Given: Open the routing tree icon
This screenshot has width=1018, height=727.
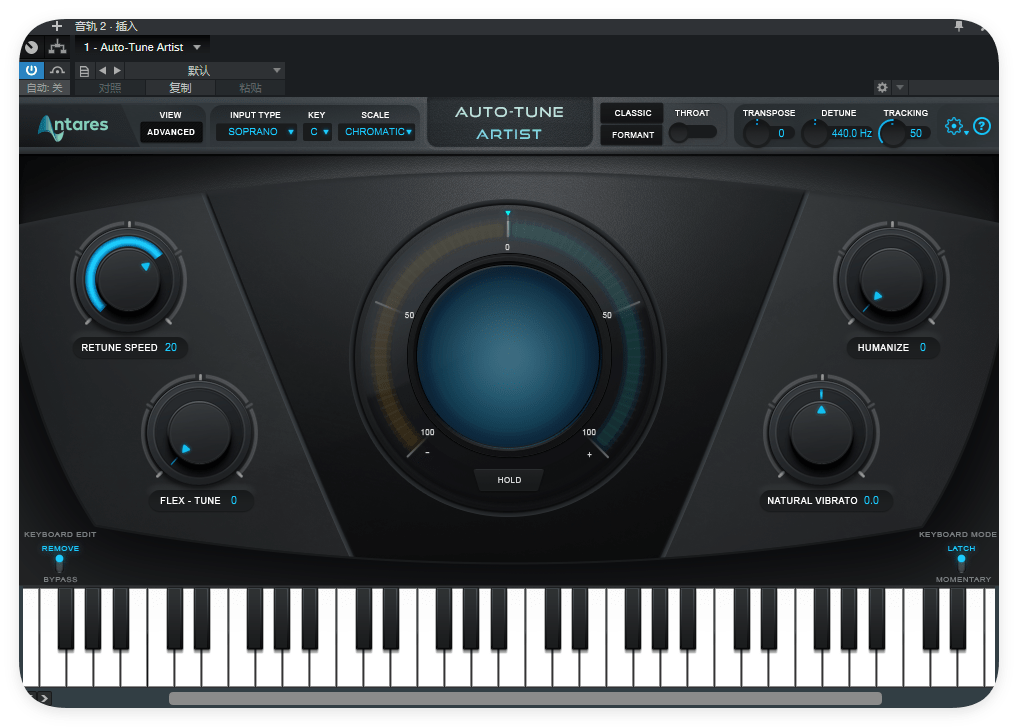Looking at the screenshot, I should [58, 47].
